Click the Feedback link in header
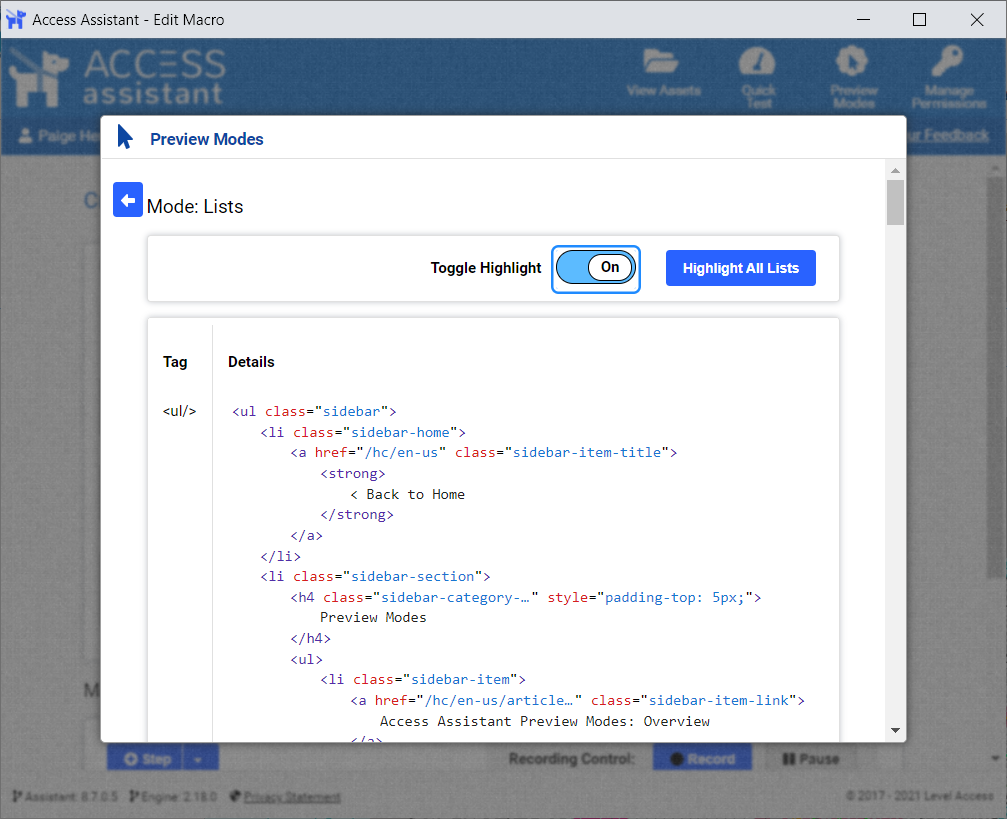The image size is (1007, 819). pos(948,135)
